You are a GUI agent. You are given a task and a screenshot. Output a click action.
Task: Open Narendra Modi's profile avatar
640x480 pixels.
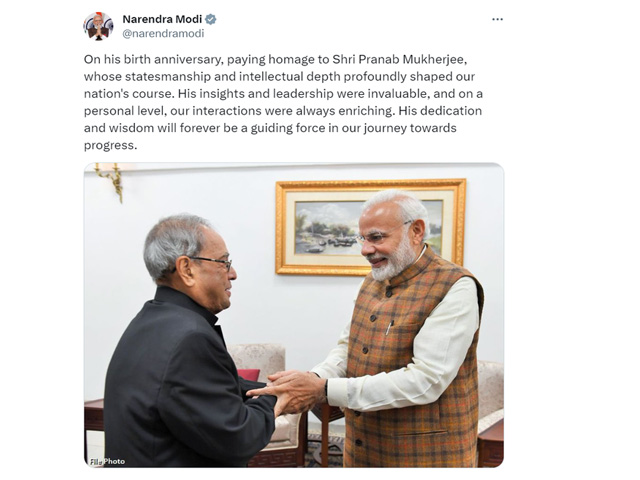[x=98, y=26]
